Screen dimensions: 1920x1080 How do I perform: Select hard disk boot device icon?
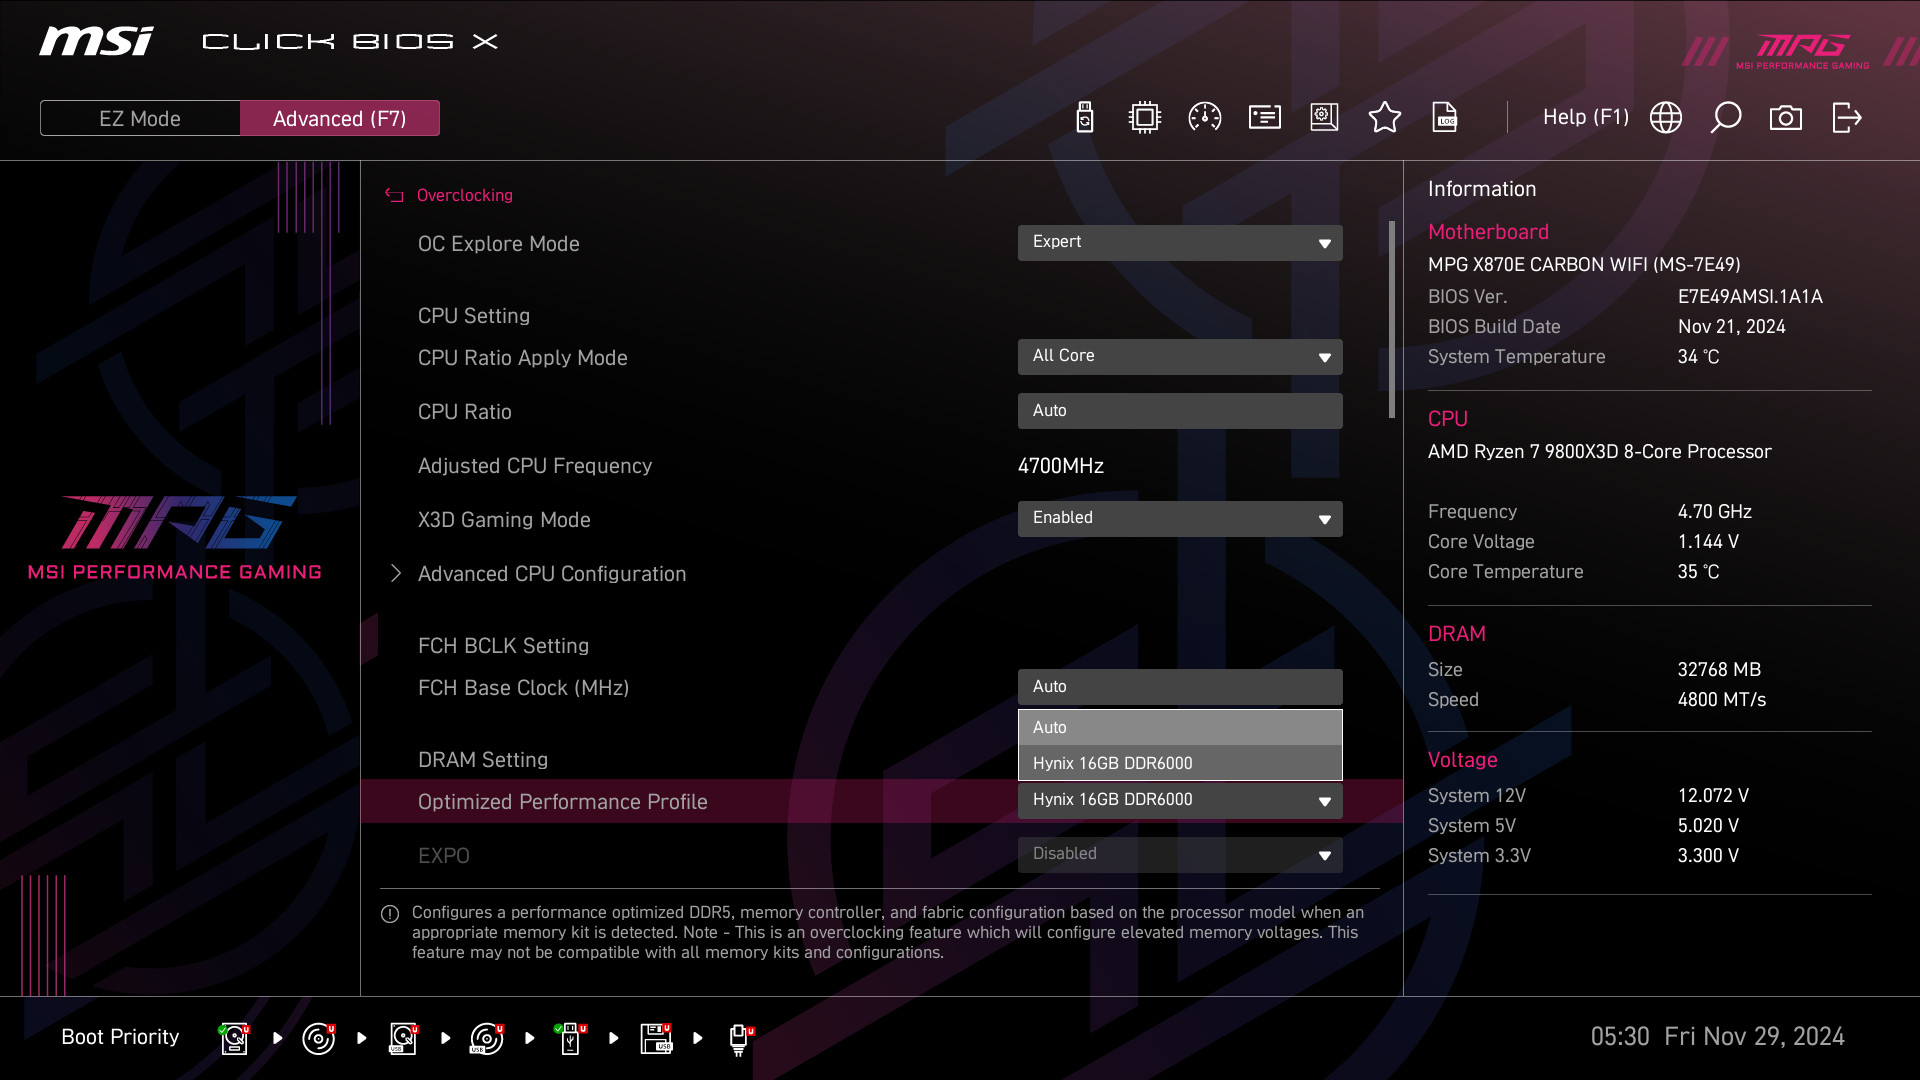tap(234, 1038)
